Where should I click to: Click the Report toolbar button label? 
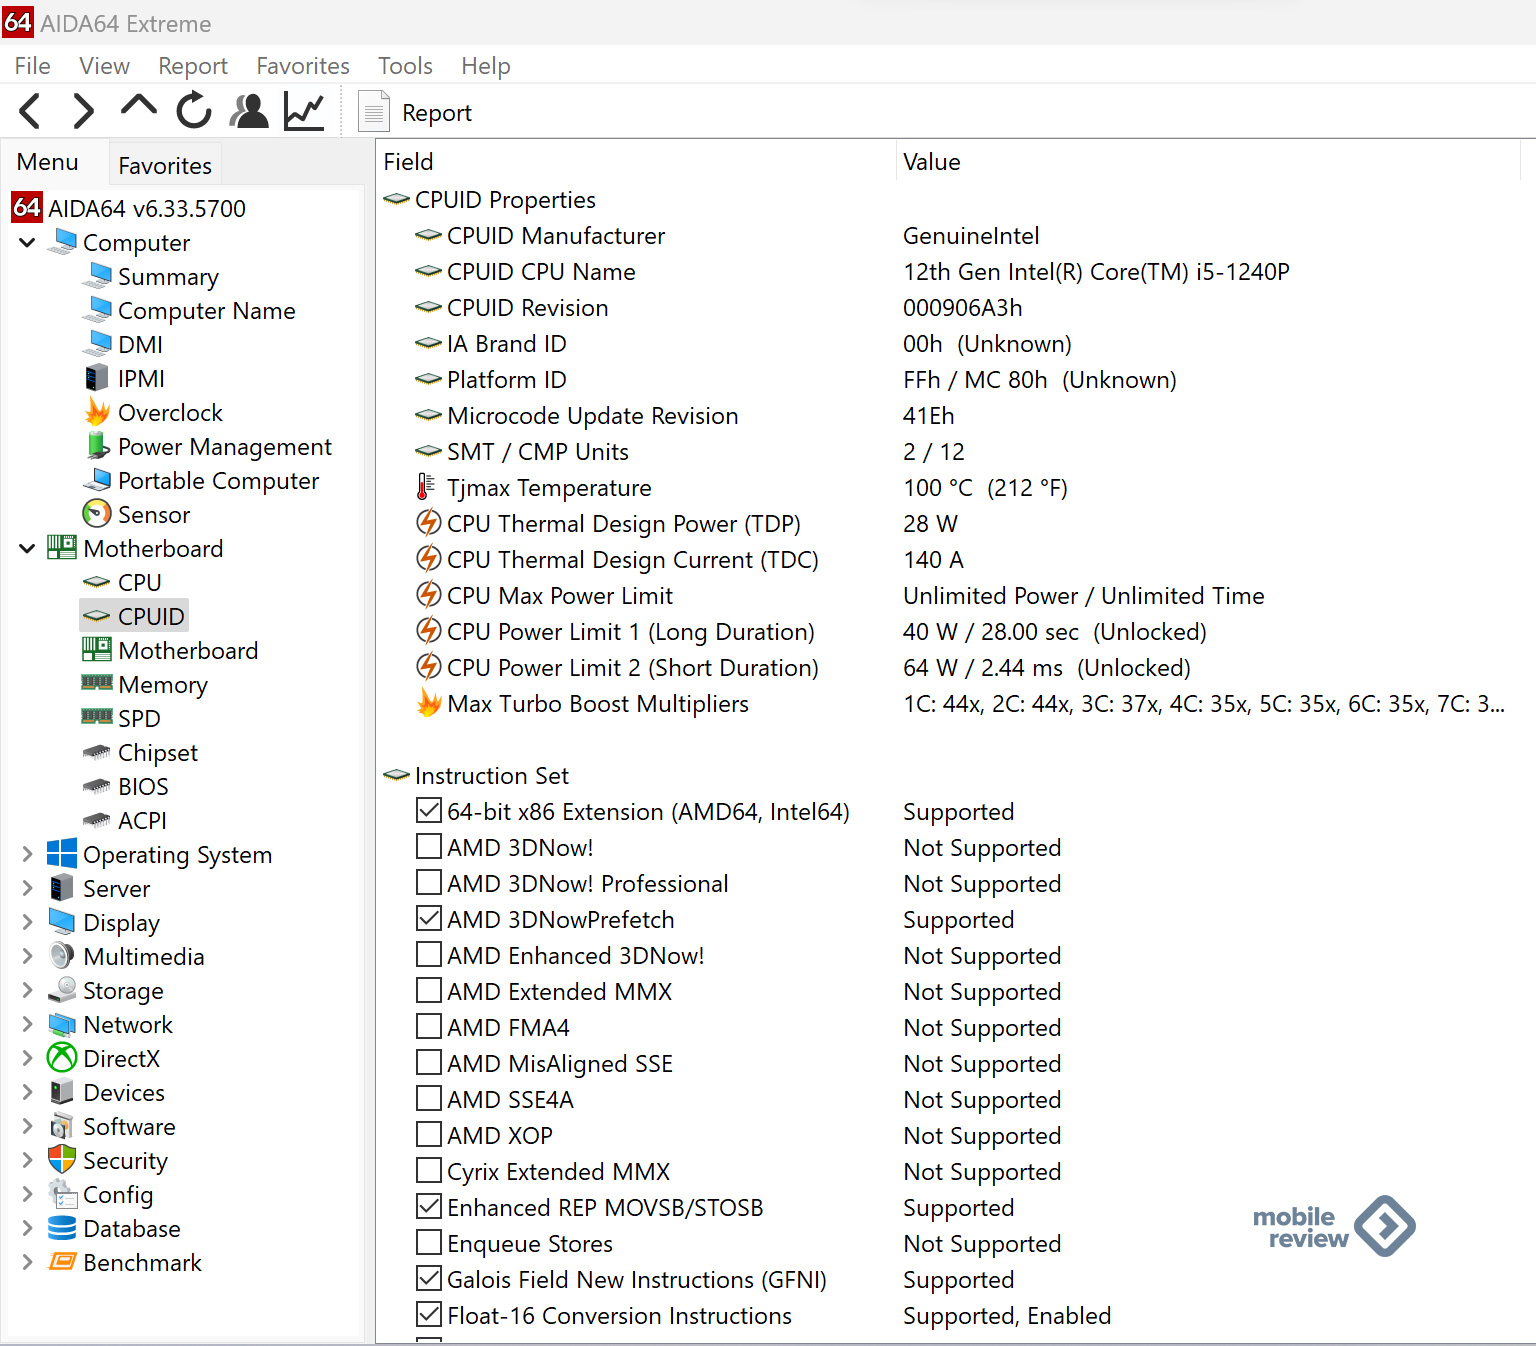coord(437,113)
